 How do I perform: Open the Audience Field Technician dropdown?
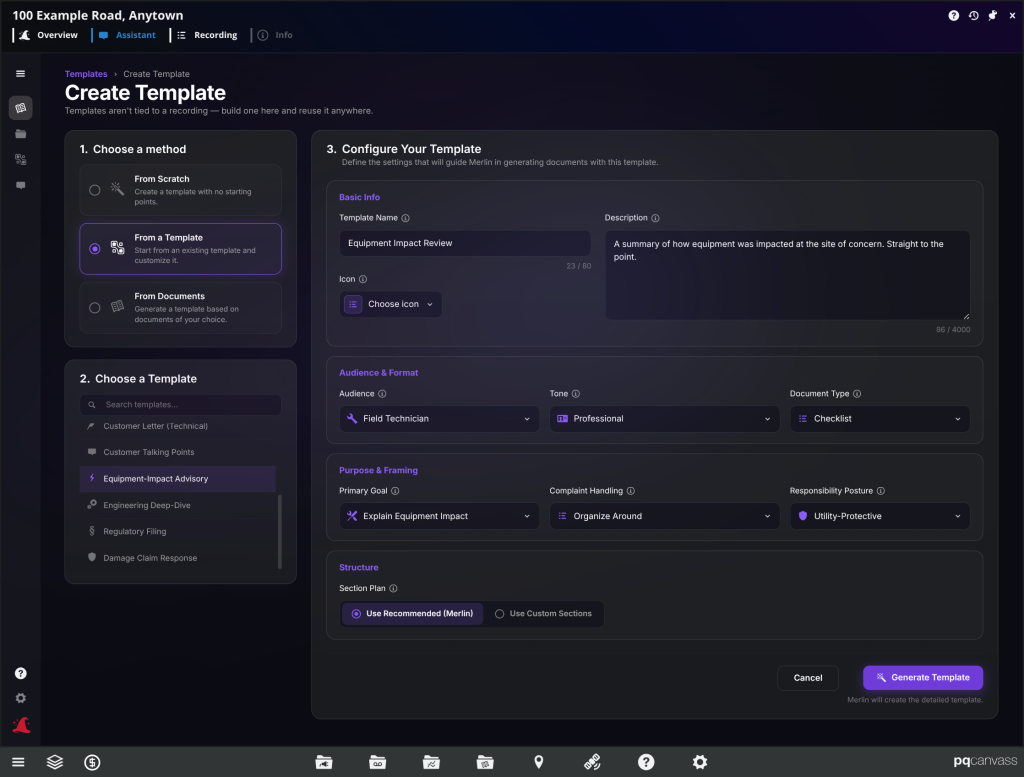click(x=439, y=419)
